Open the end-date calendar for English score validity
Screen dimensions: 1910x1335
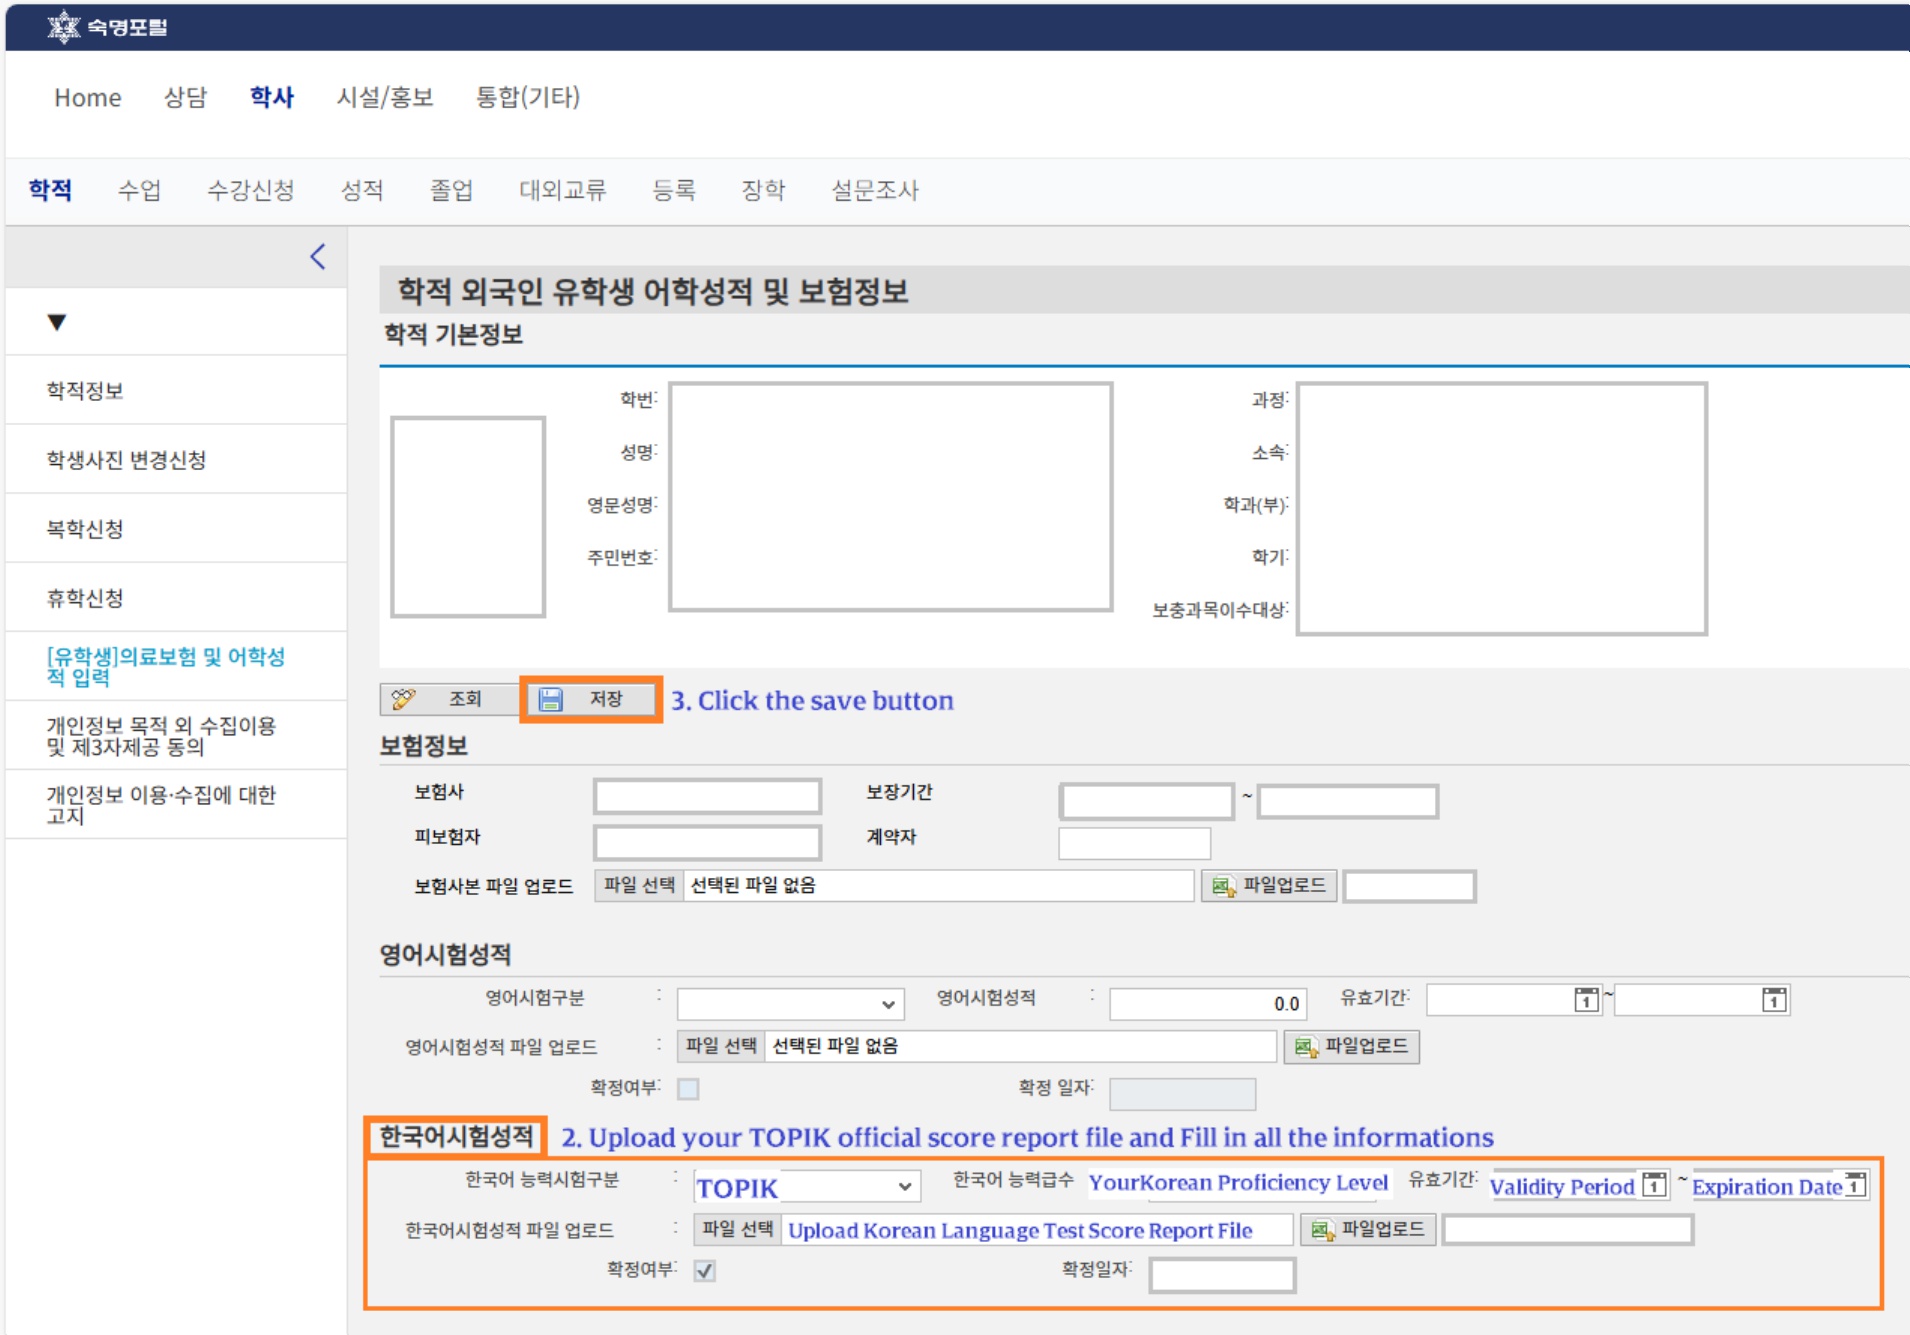[x=1774, y=999]
